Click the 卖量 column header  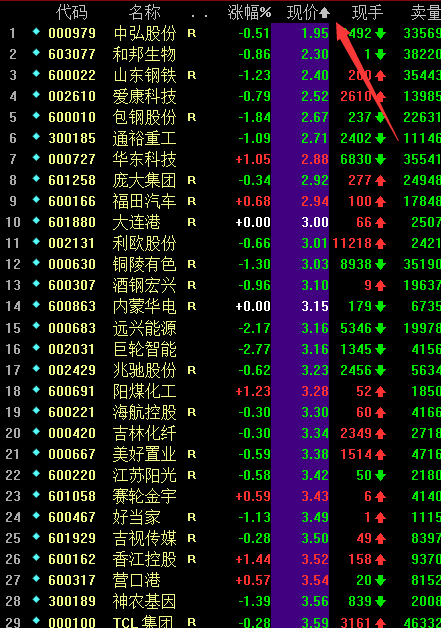(x=425, y=12)
